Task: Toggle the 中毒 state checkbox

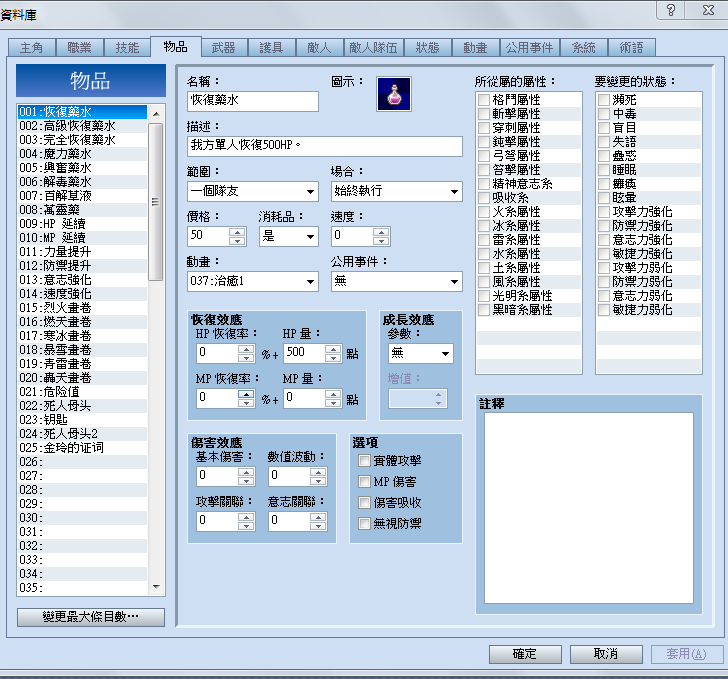Action: pos(604,114)
